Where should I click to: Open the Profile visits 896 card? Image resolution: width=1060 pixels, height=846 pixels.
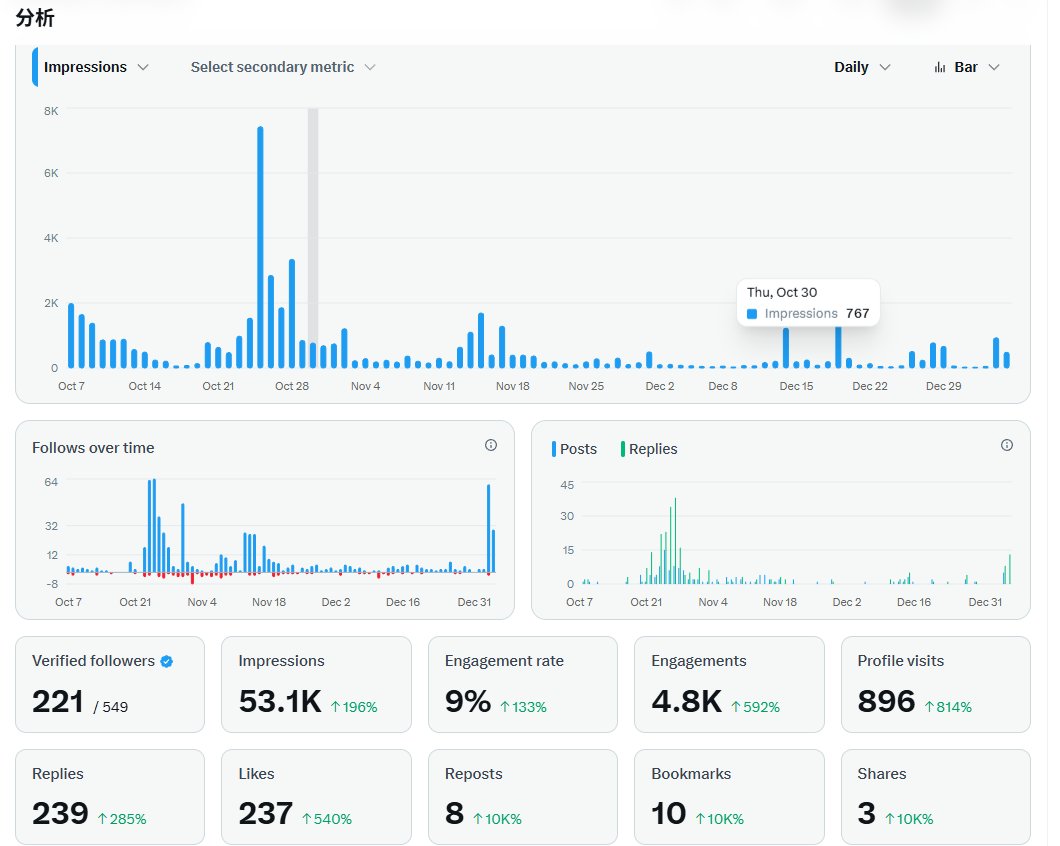(936, 684)
